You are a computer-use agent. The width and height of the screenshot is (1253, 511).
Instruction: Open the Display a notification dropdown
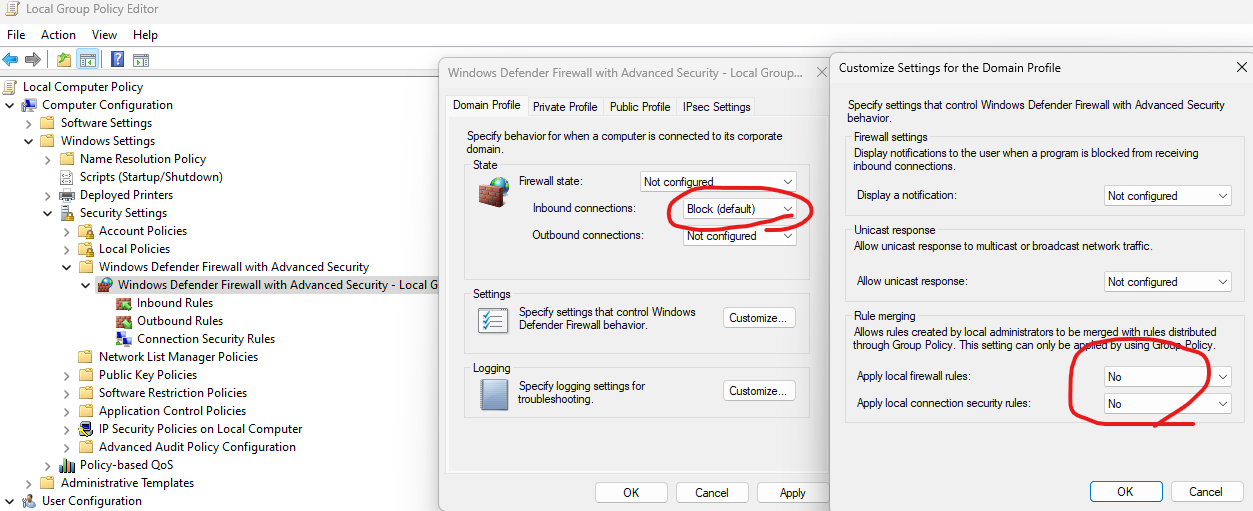coord(1167,196)
